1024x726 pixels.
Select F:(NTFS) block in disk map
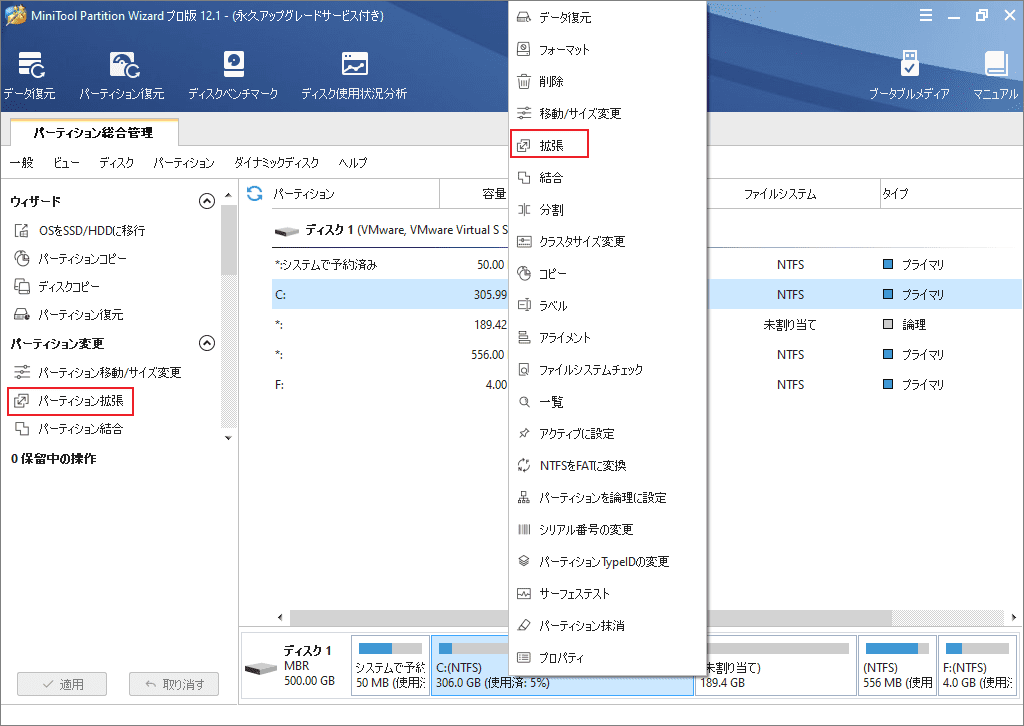click(x=978, y=666)
